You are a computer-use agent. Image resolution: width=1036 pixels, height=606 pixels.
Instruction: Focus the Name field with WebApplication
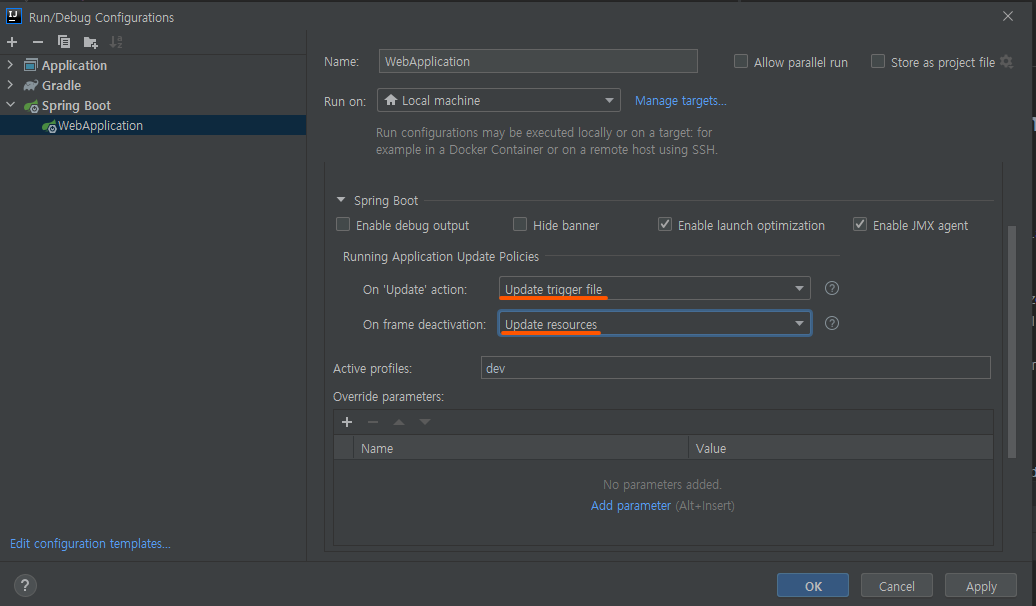(538, 61)
